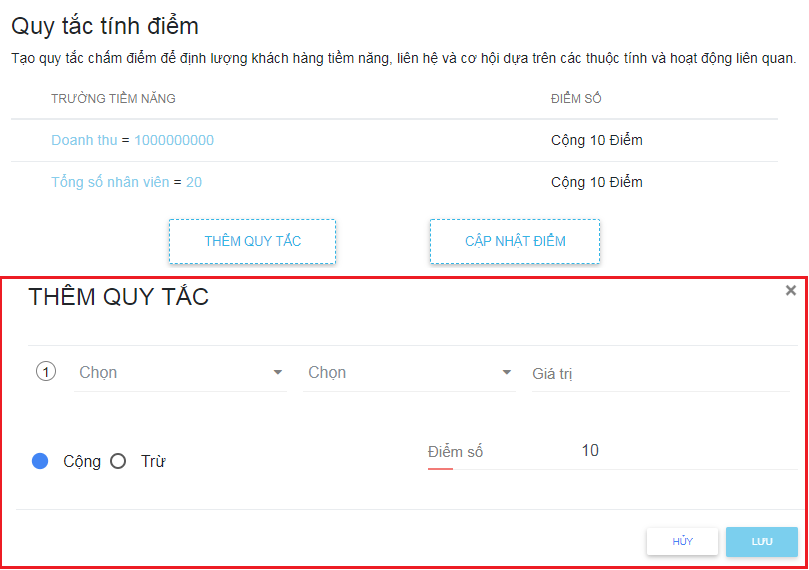Click Cộng 10 Điểm in Doanh thu row

tap(596, 140)
